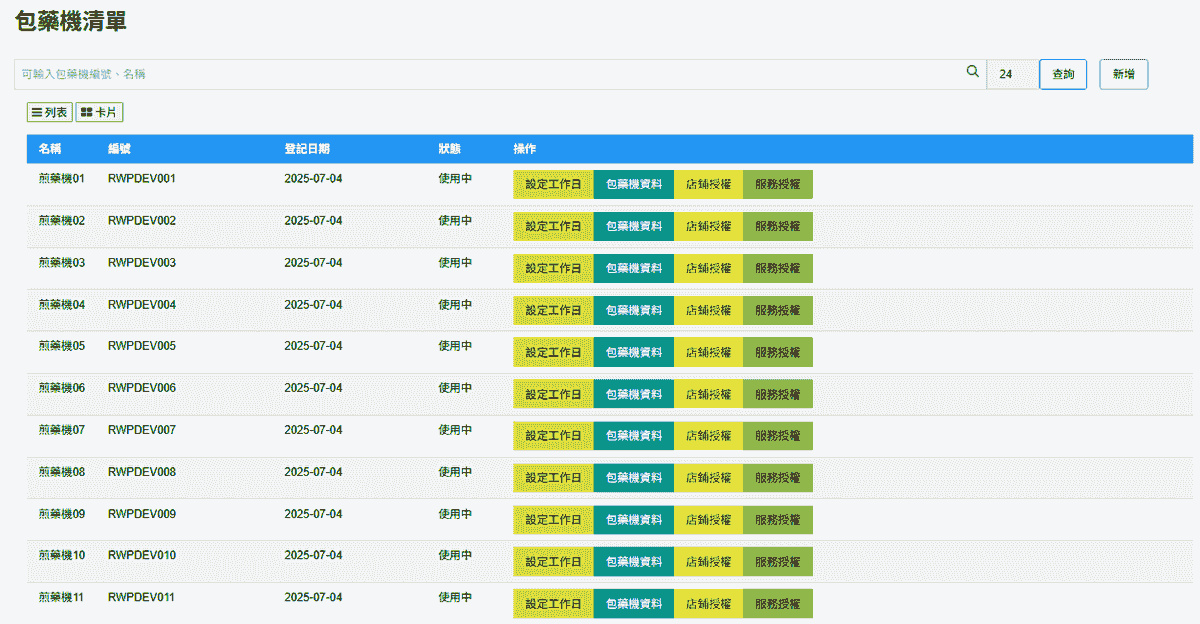Switch to 卡片 card view
1200x624 pixels.
[x=100, y=113]
